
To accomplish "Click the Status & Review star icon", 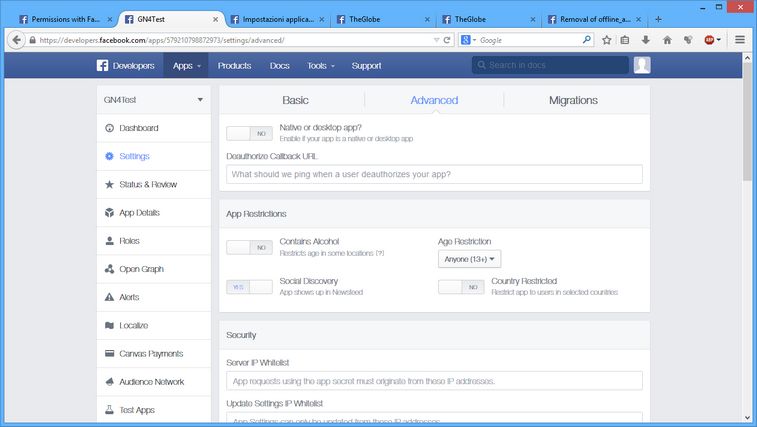I will [110, 185].
